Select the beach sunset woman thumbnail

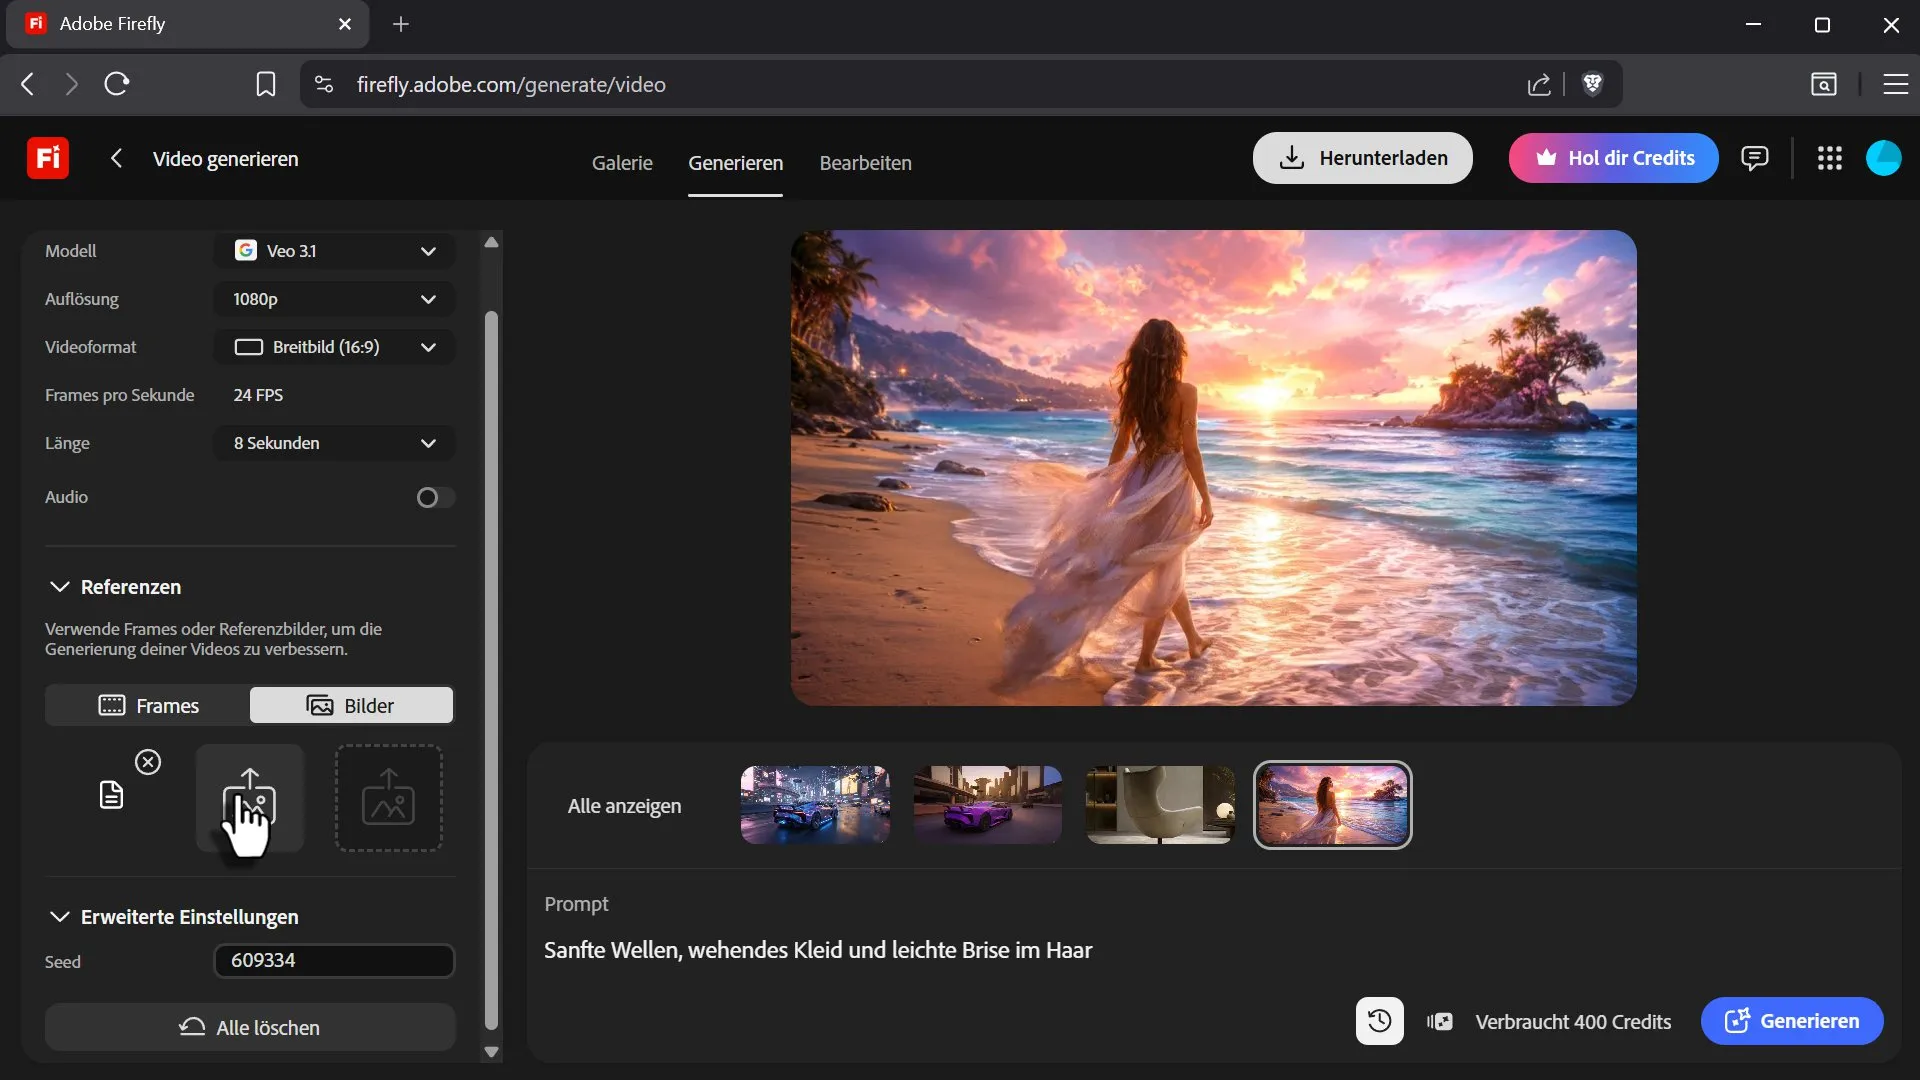(x=1333, y=805)
